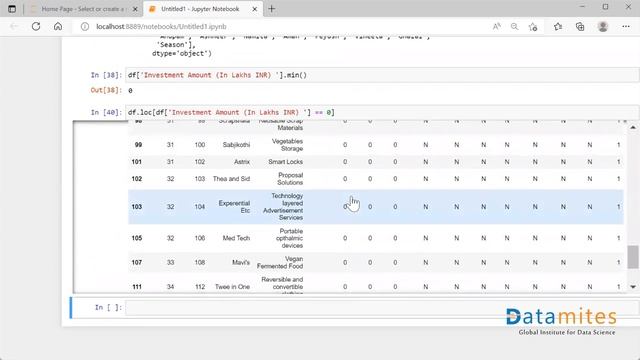640x360 pixels.
Task: Click row index 102
Action: [137, 179]
